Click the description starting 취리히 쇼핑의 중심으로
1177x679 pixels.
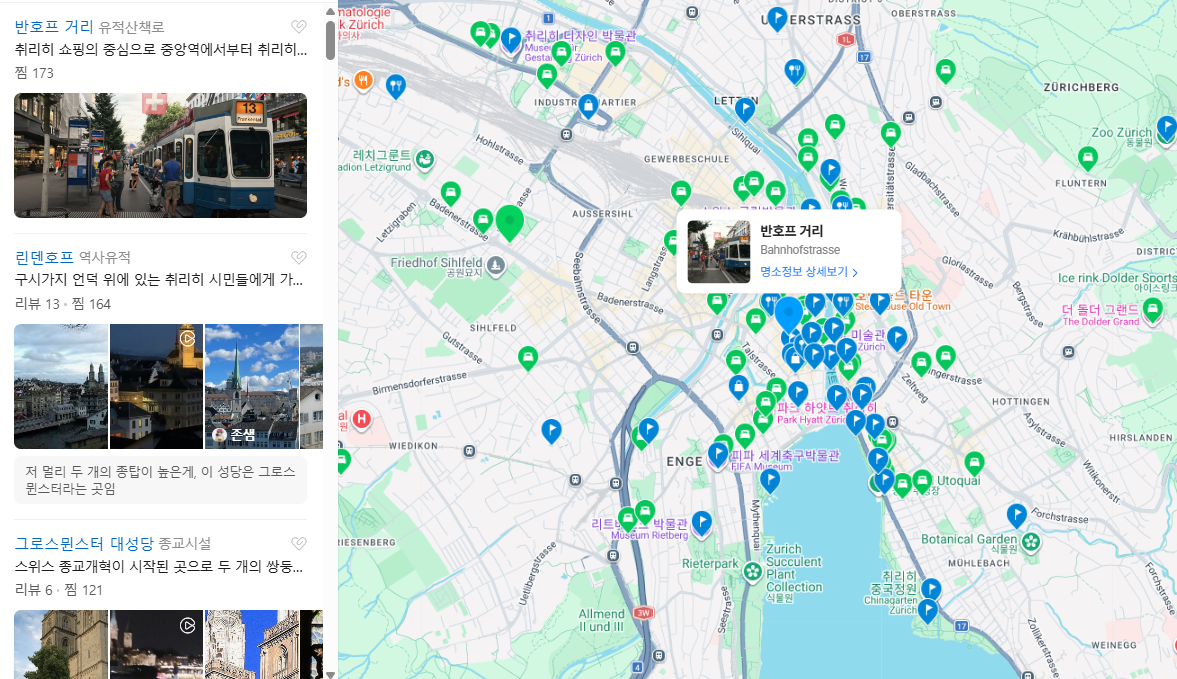pos(161,50)
